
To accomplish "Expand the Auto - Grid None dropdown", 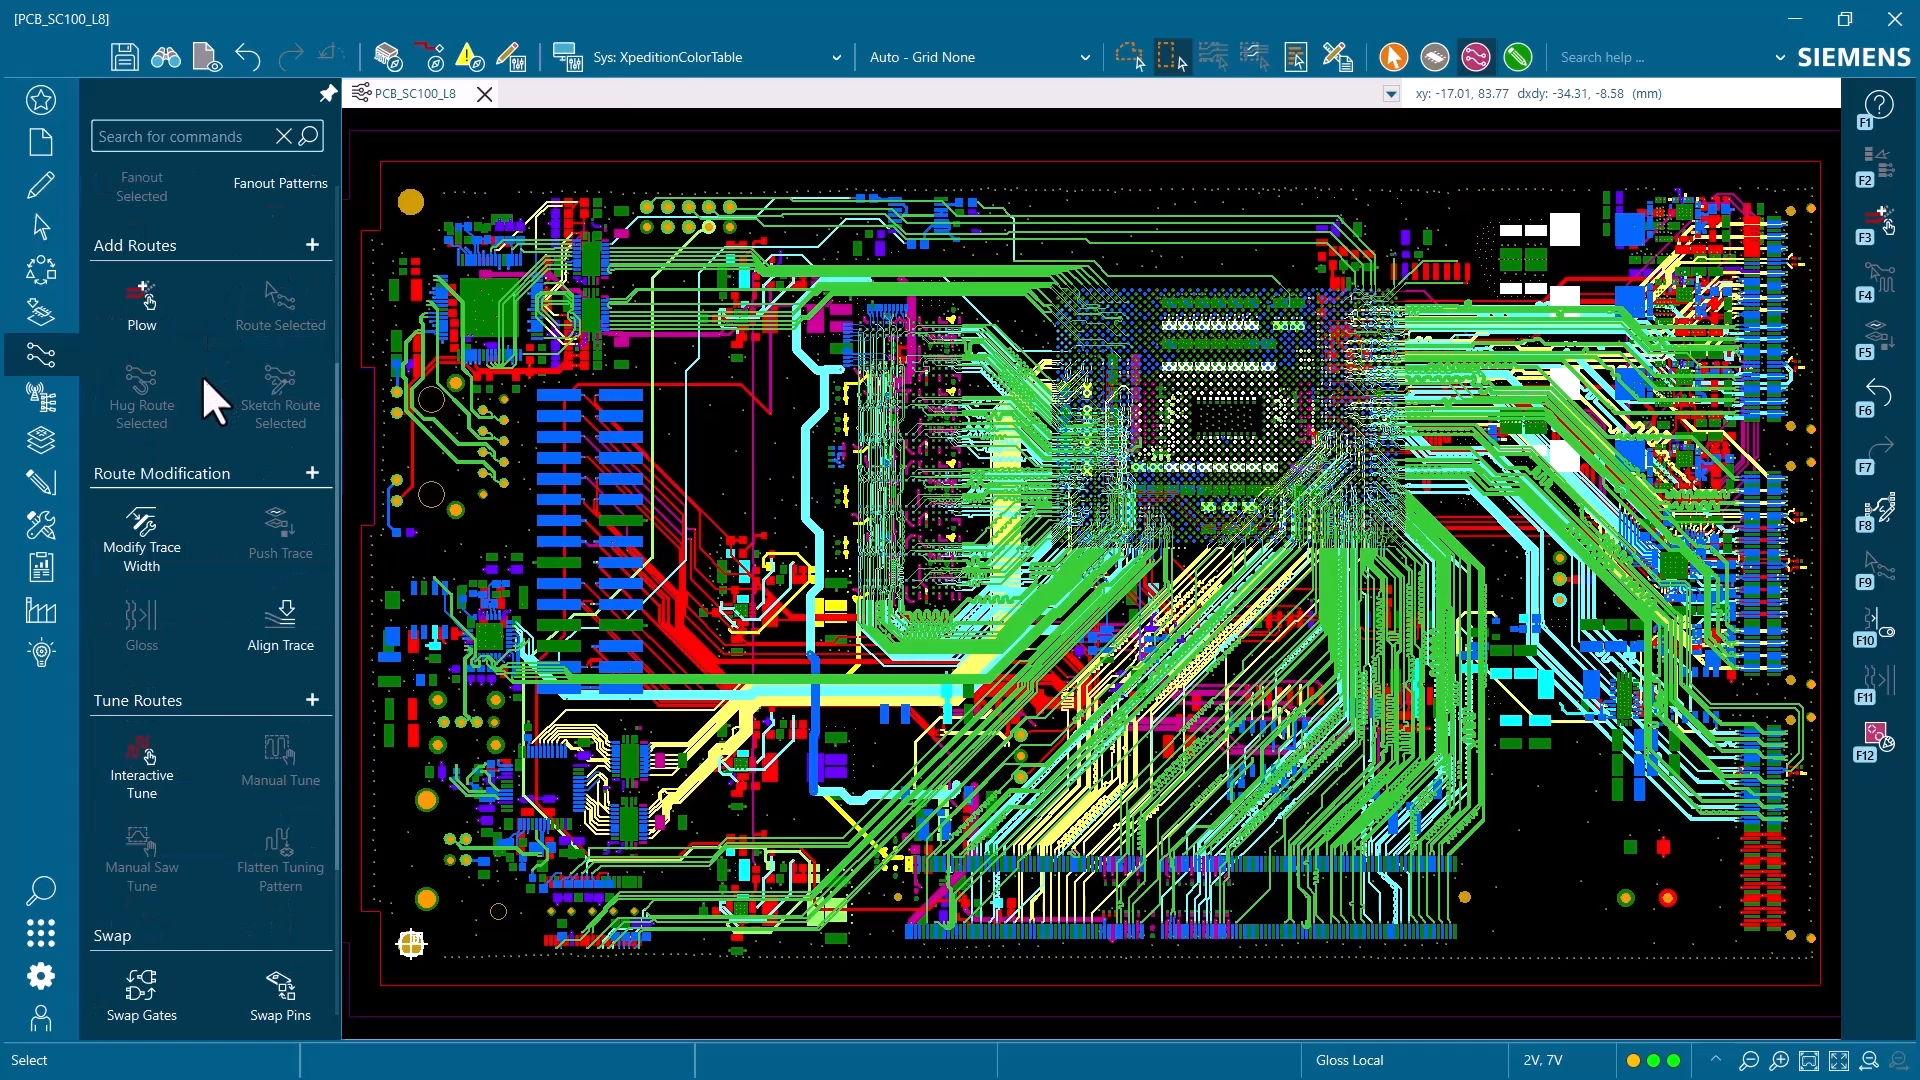I will click(1086, 57).
